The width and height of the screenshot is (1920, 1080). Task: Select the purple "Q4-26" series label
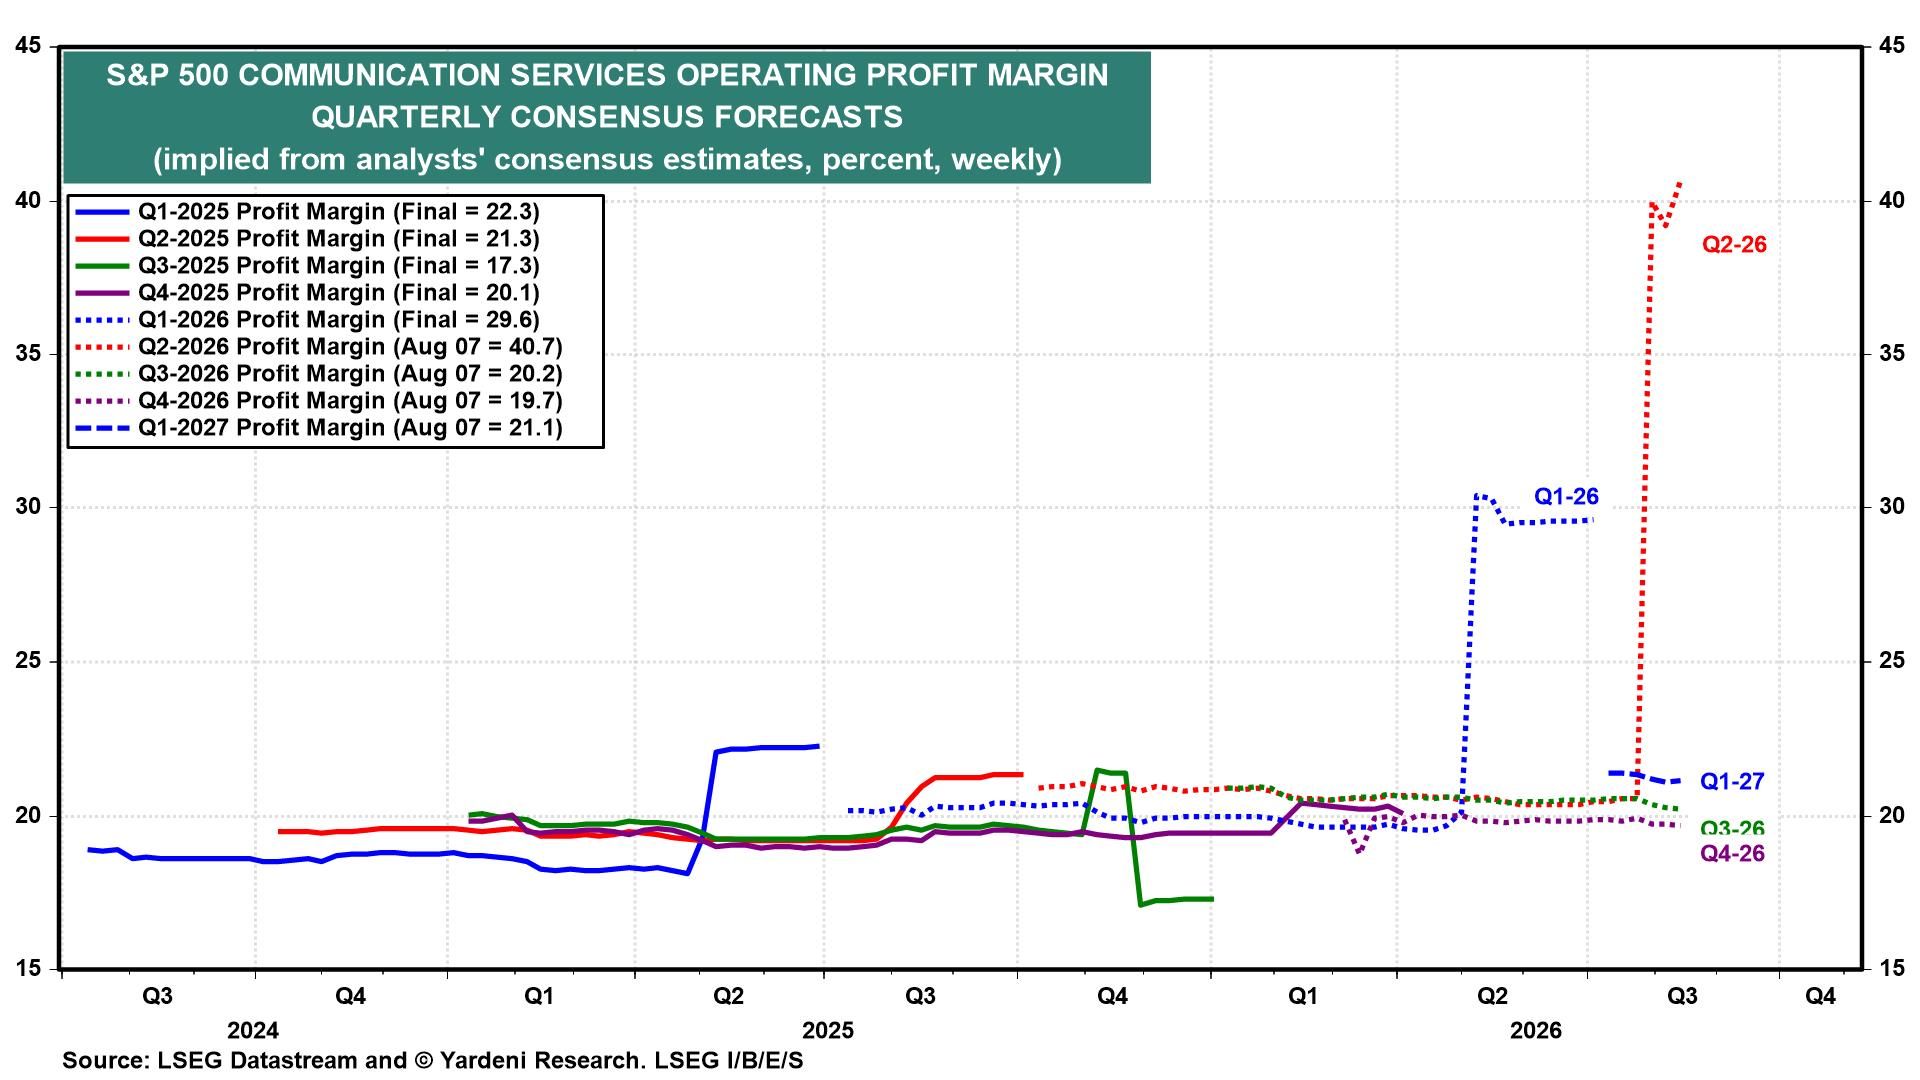[1732, 854]
